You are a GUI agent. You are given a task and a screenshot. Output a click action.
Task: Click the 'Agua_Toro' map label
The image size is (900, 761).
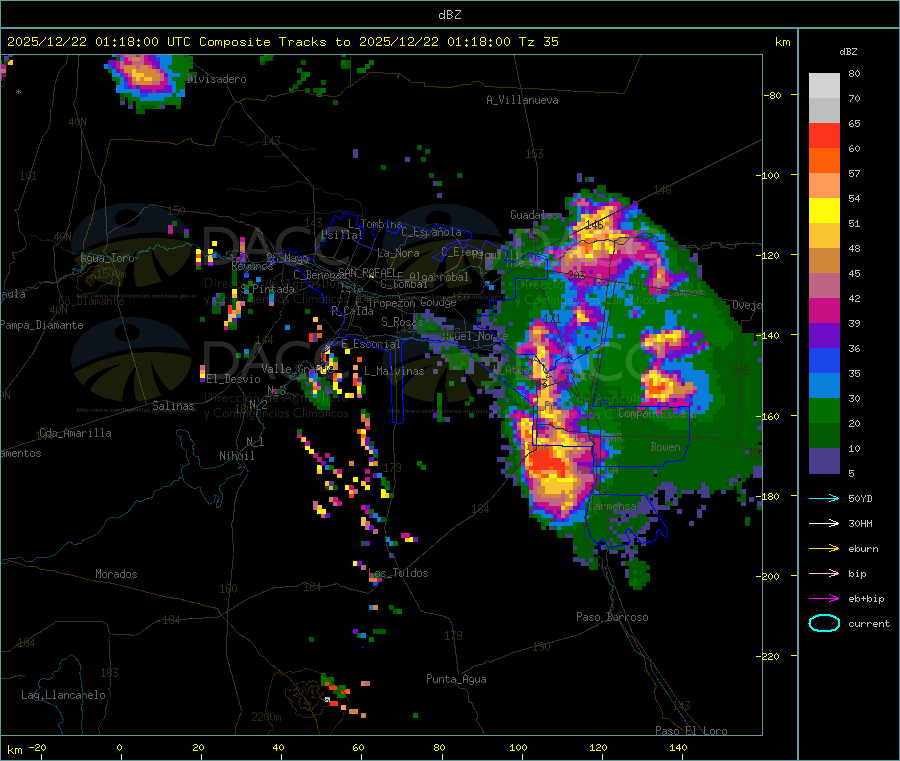point(107,258)
